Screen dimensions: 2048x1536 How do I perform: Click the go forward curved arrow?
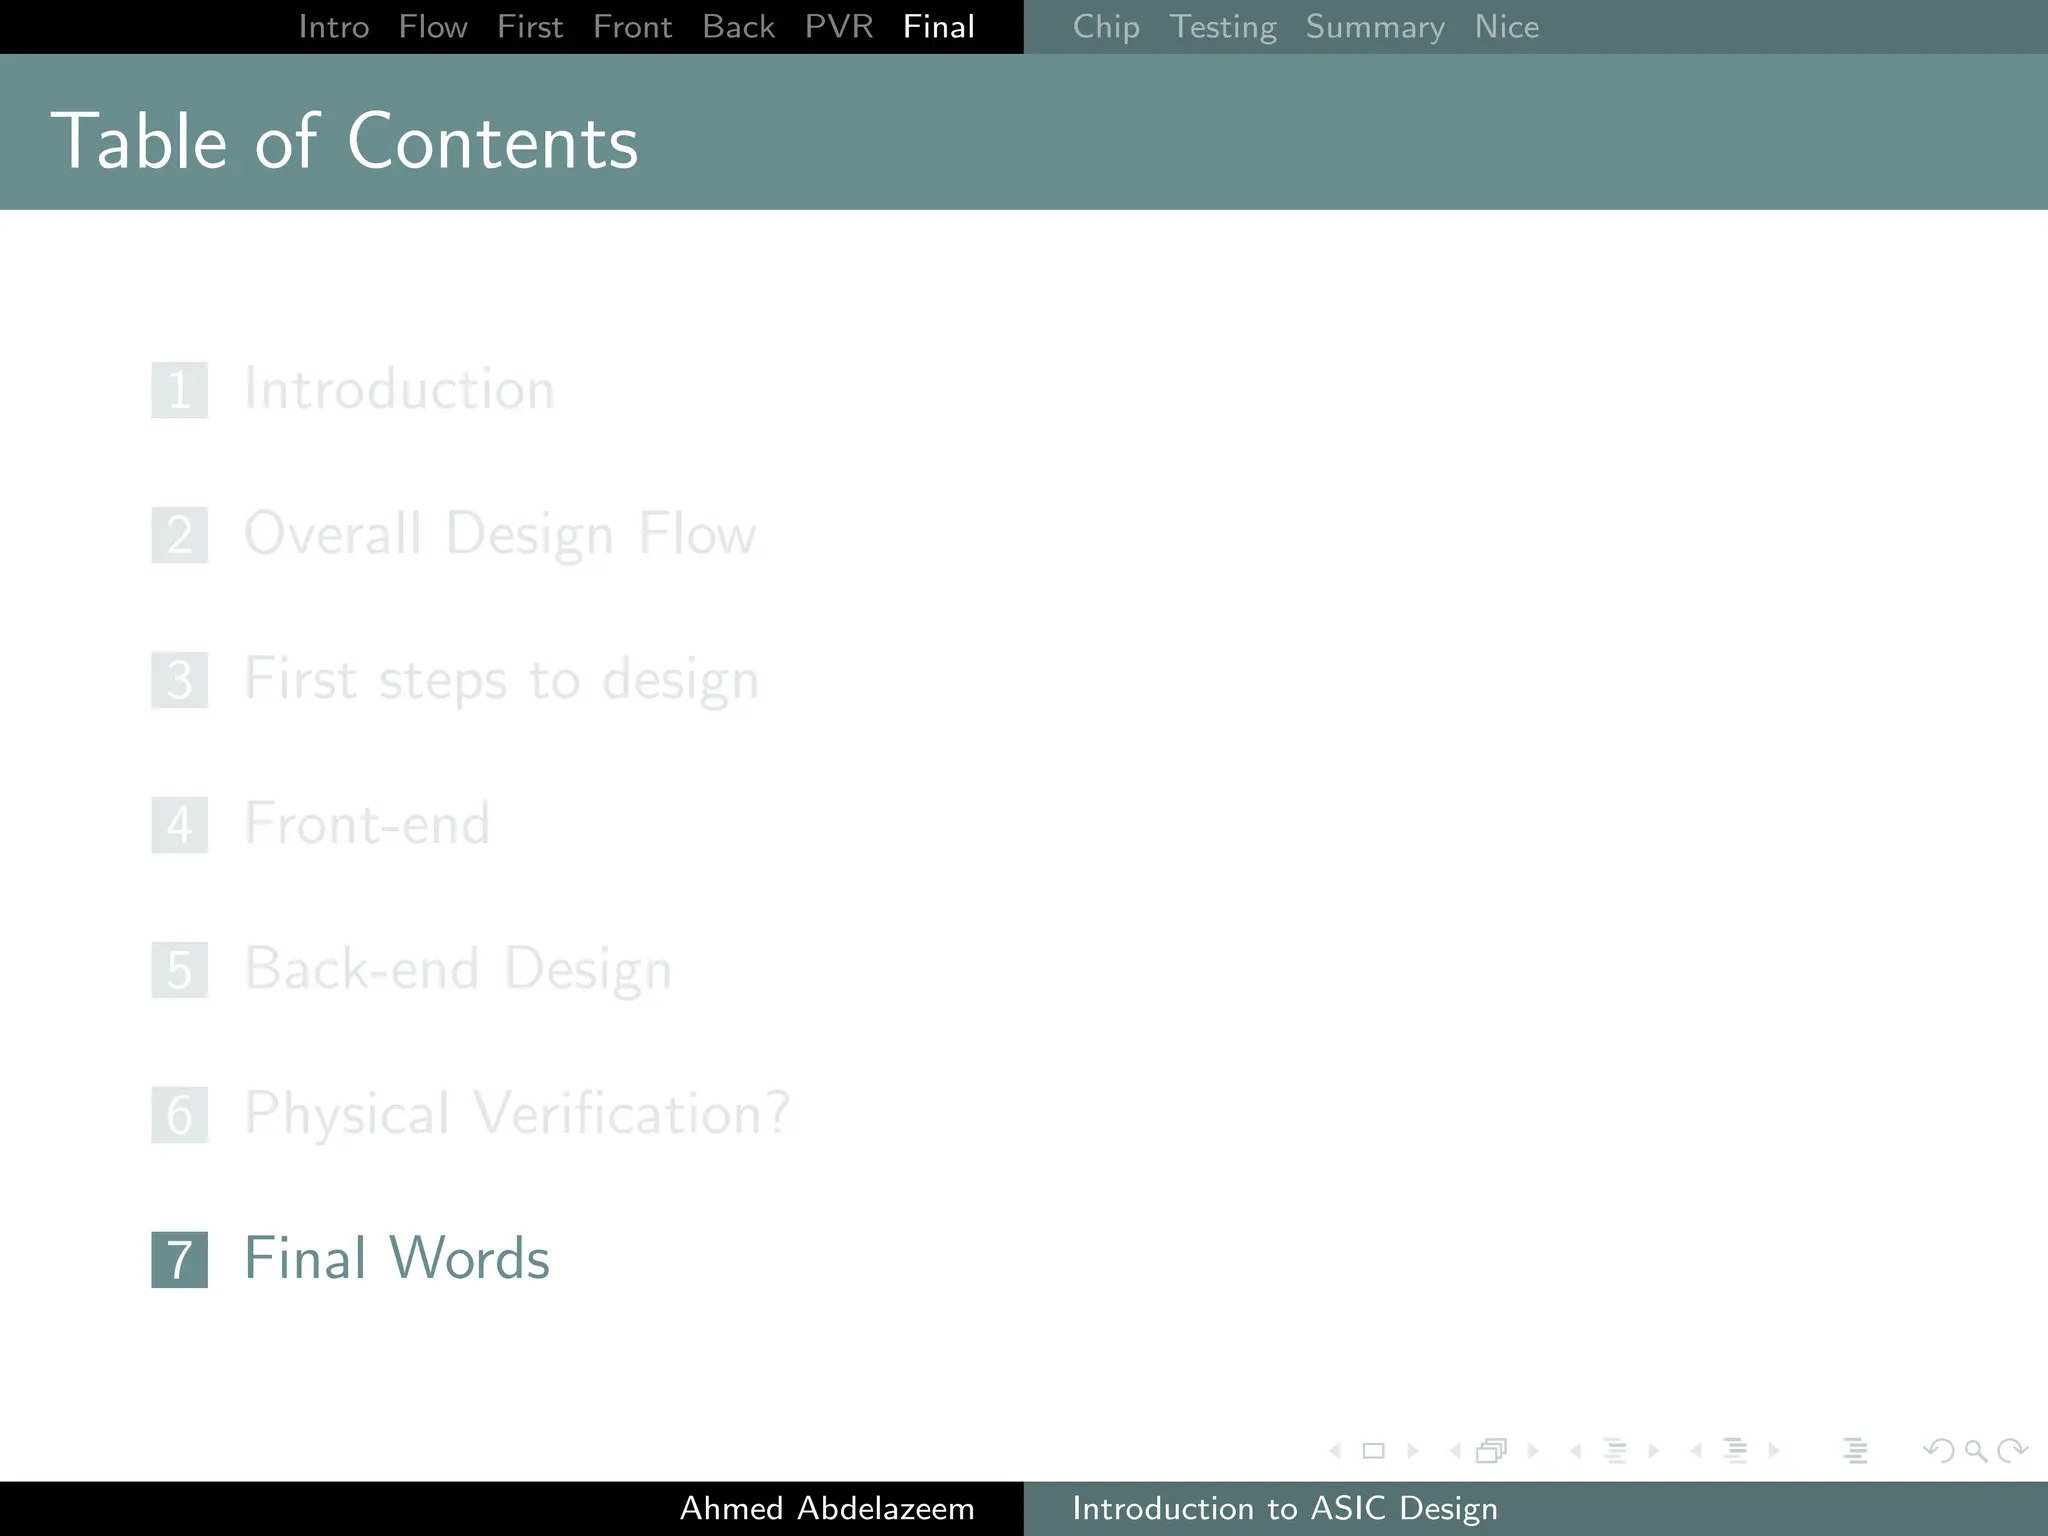click(x=2012, y=1451)
